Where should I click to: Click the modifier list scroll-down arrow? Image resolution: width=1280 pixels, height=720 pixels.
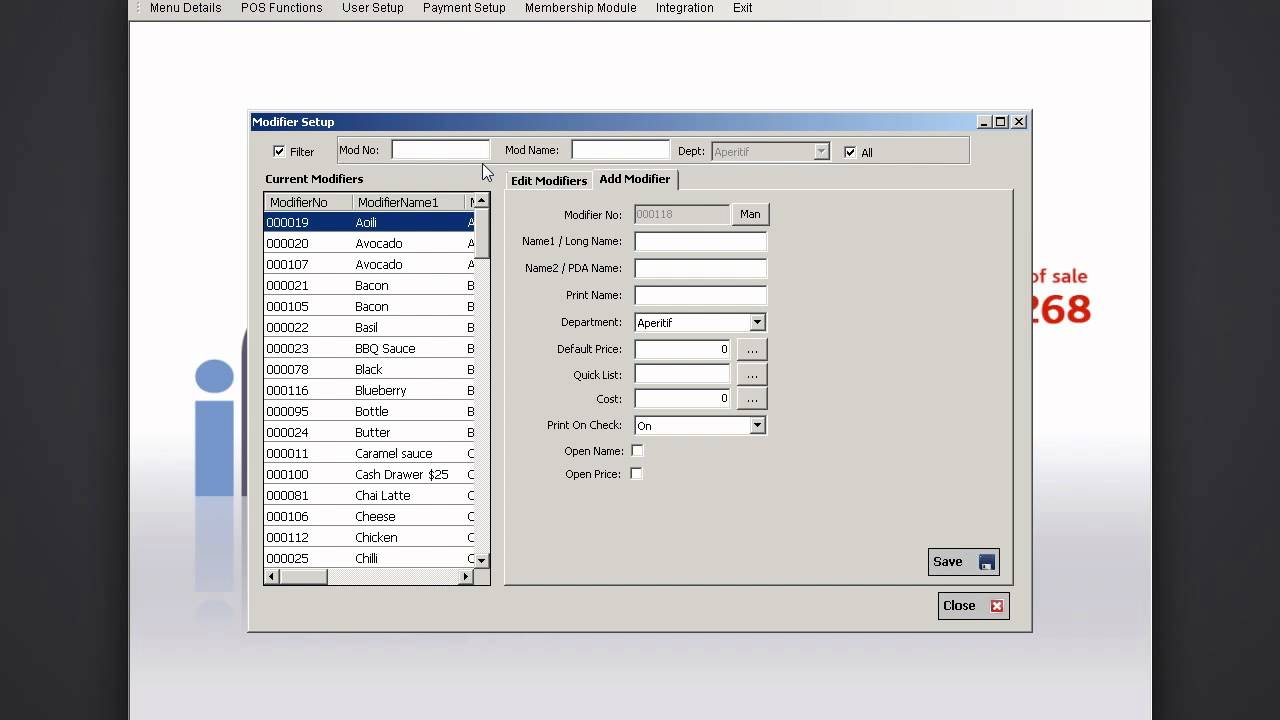click(x=482, y=561)
